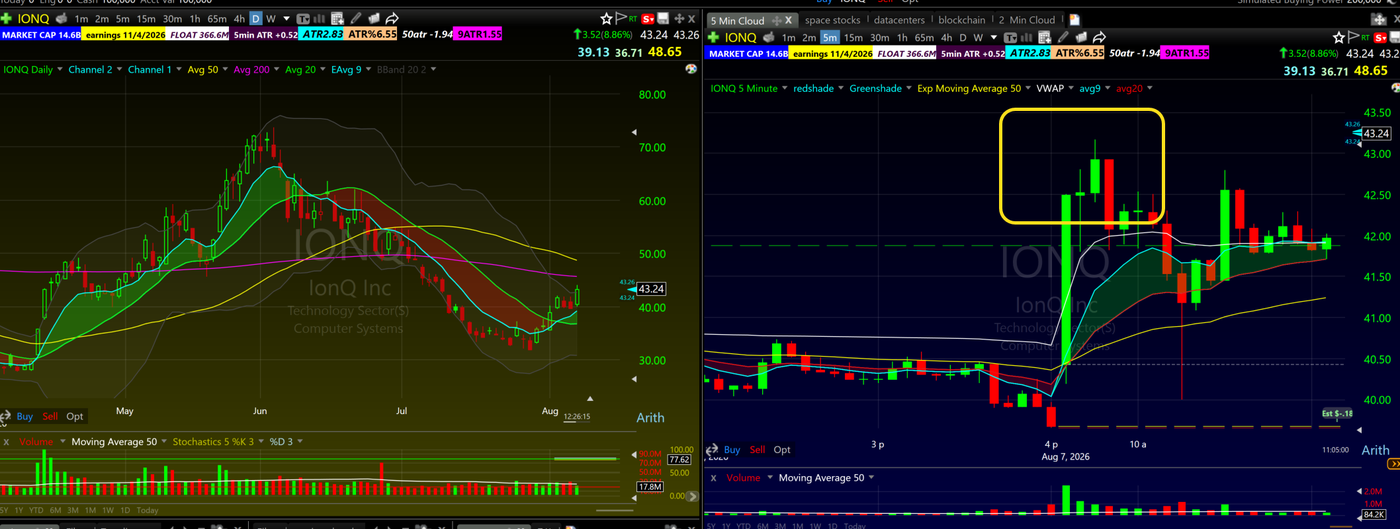Open the indicator table icon in right chart
The height and width of the screenshot is (529, 1400).
[1044, 37]
